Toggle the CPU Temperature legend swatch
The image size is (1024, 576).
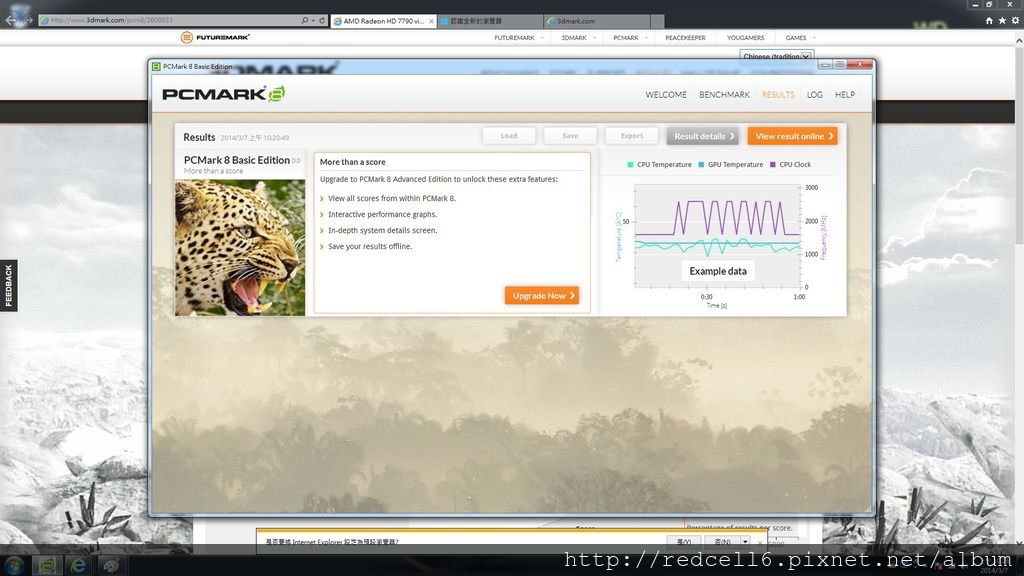[x=630, y=165]
